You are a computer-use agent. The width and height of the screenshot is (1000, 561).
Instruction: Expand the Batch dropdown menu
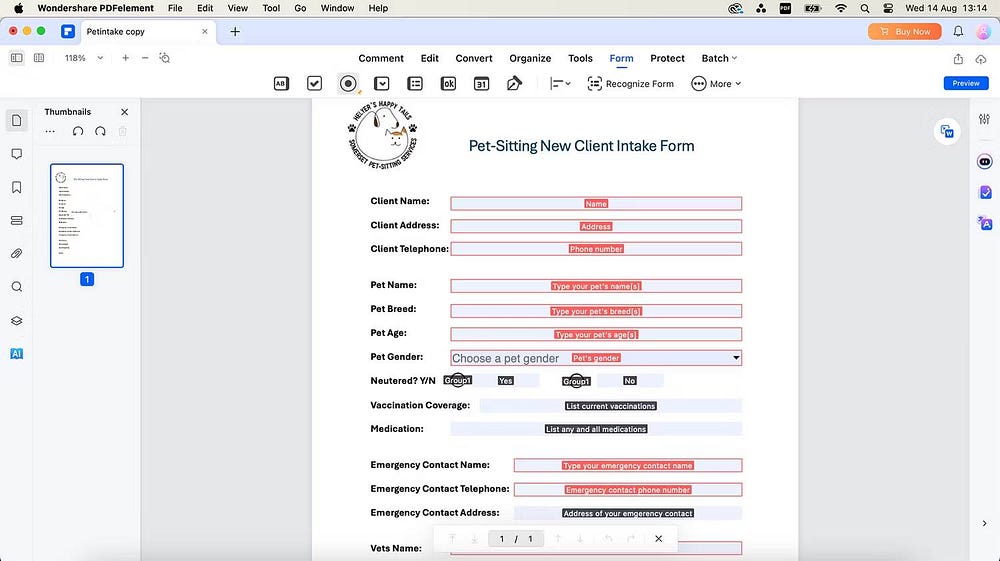tap(719, 58)
